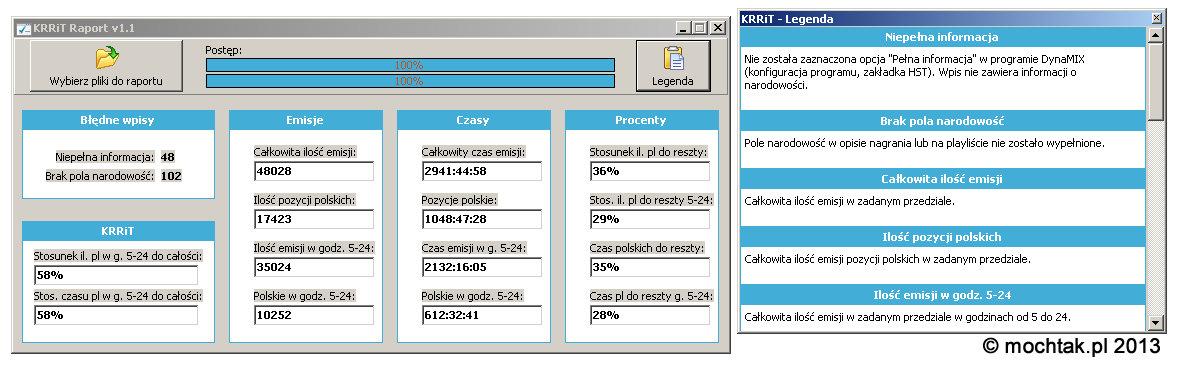Click the KRRiT Raport title bar app icon
The height and width of the screenshot is (381, 1188).
point(23,28)
